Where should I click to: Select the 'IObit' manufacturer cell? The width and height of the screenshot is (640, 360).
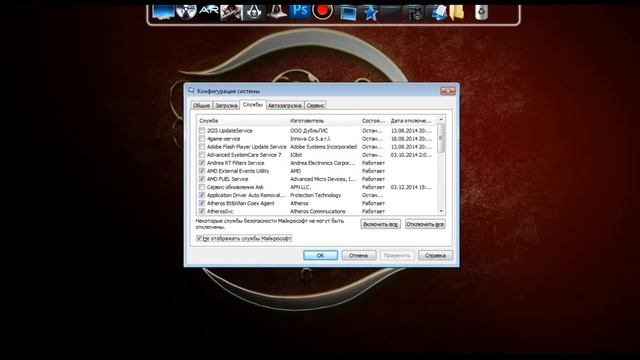[296, 155]
